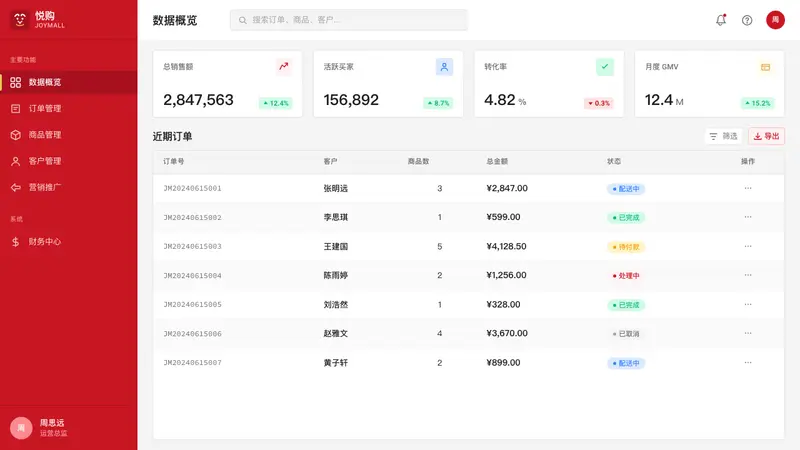Click the active buyers person icon
This screenshot has height=450, width=800.
click(x=444, y=66)
